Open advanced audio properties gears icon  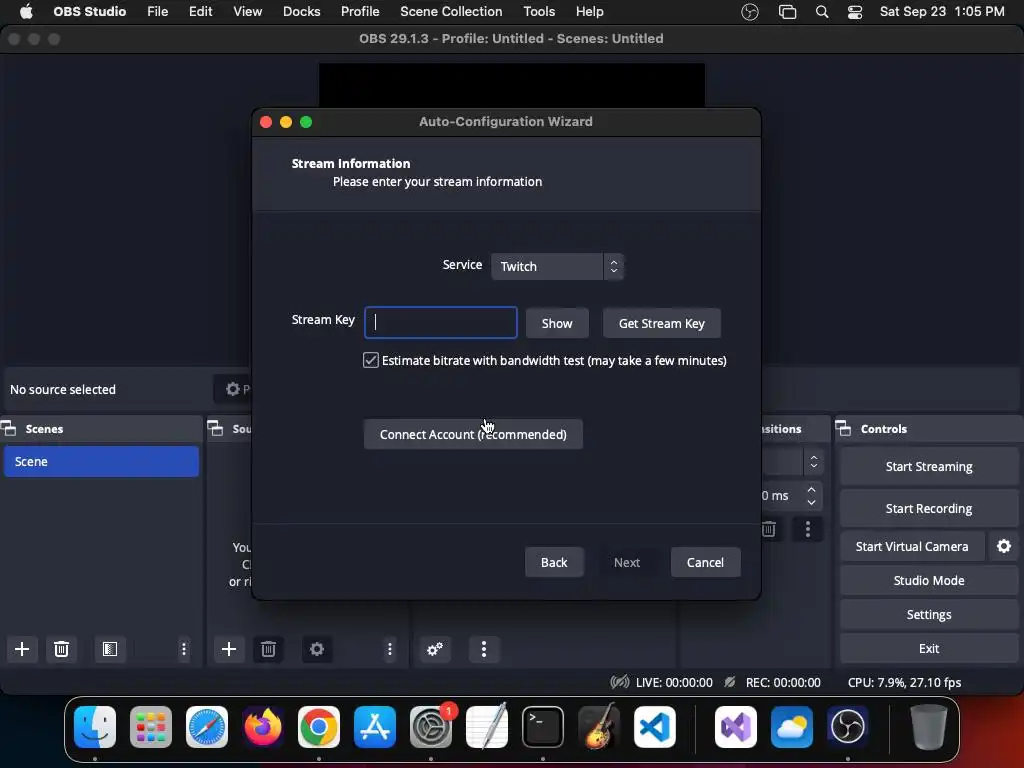pyautogui.click(x=435, y=649)
